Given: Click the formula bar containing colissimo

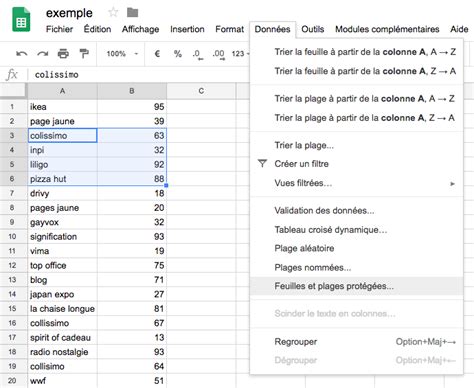Looking at the screenshot, I should tap(140, 75).
